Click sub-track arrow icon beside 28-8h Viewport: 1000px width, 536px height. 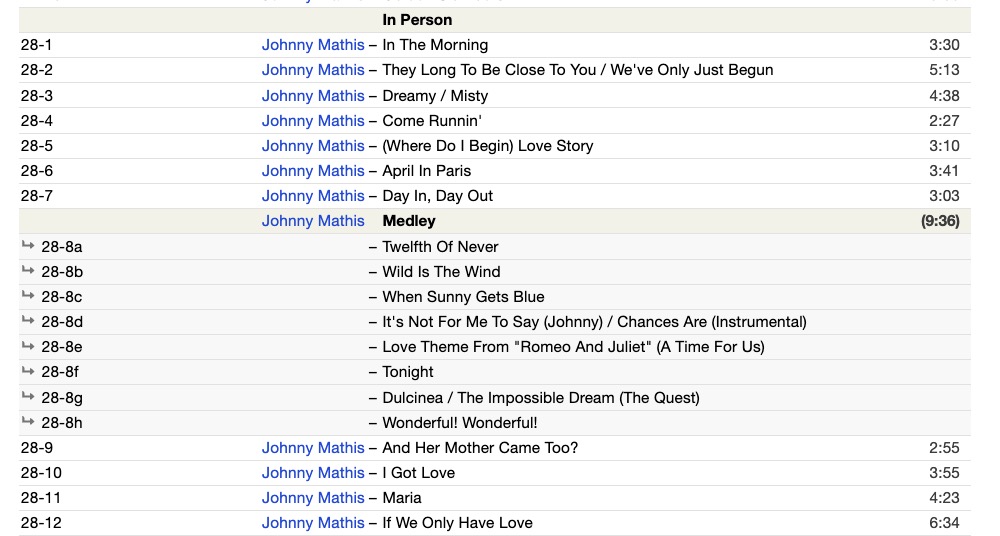[28, 421]
